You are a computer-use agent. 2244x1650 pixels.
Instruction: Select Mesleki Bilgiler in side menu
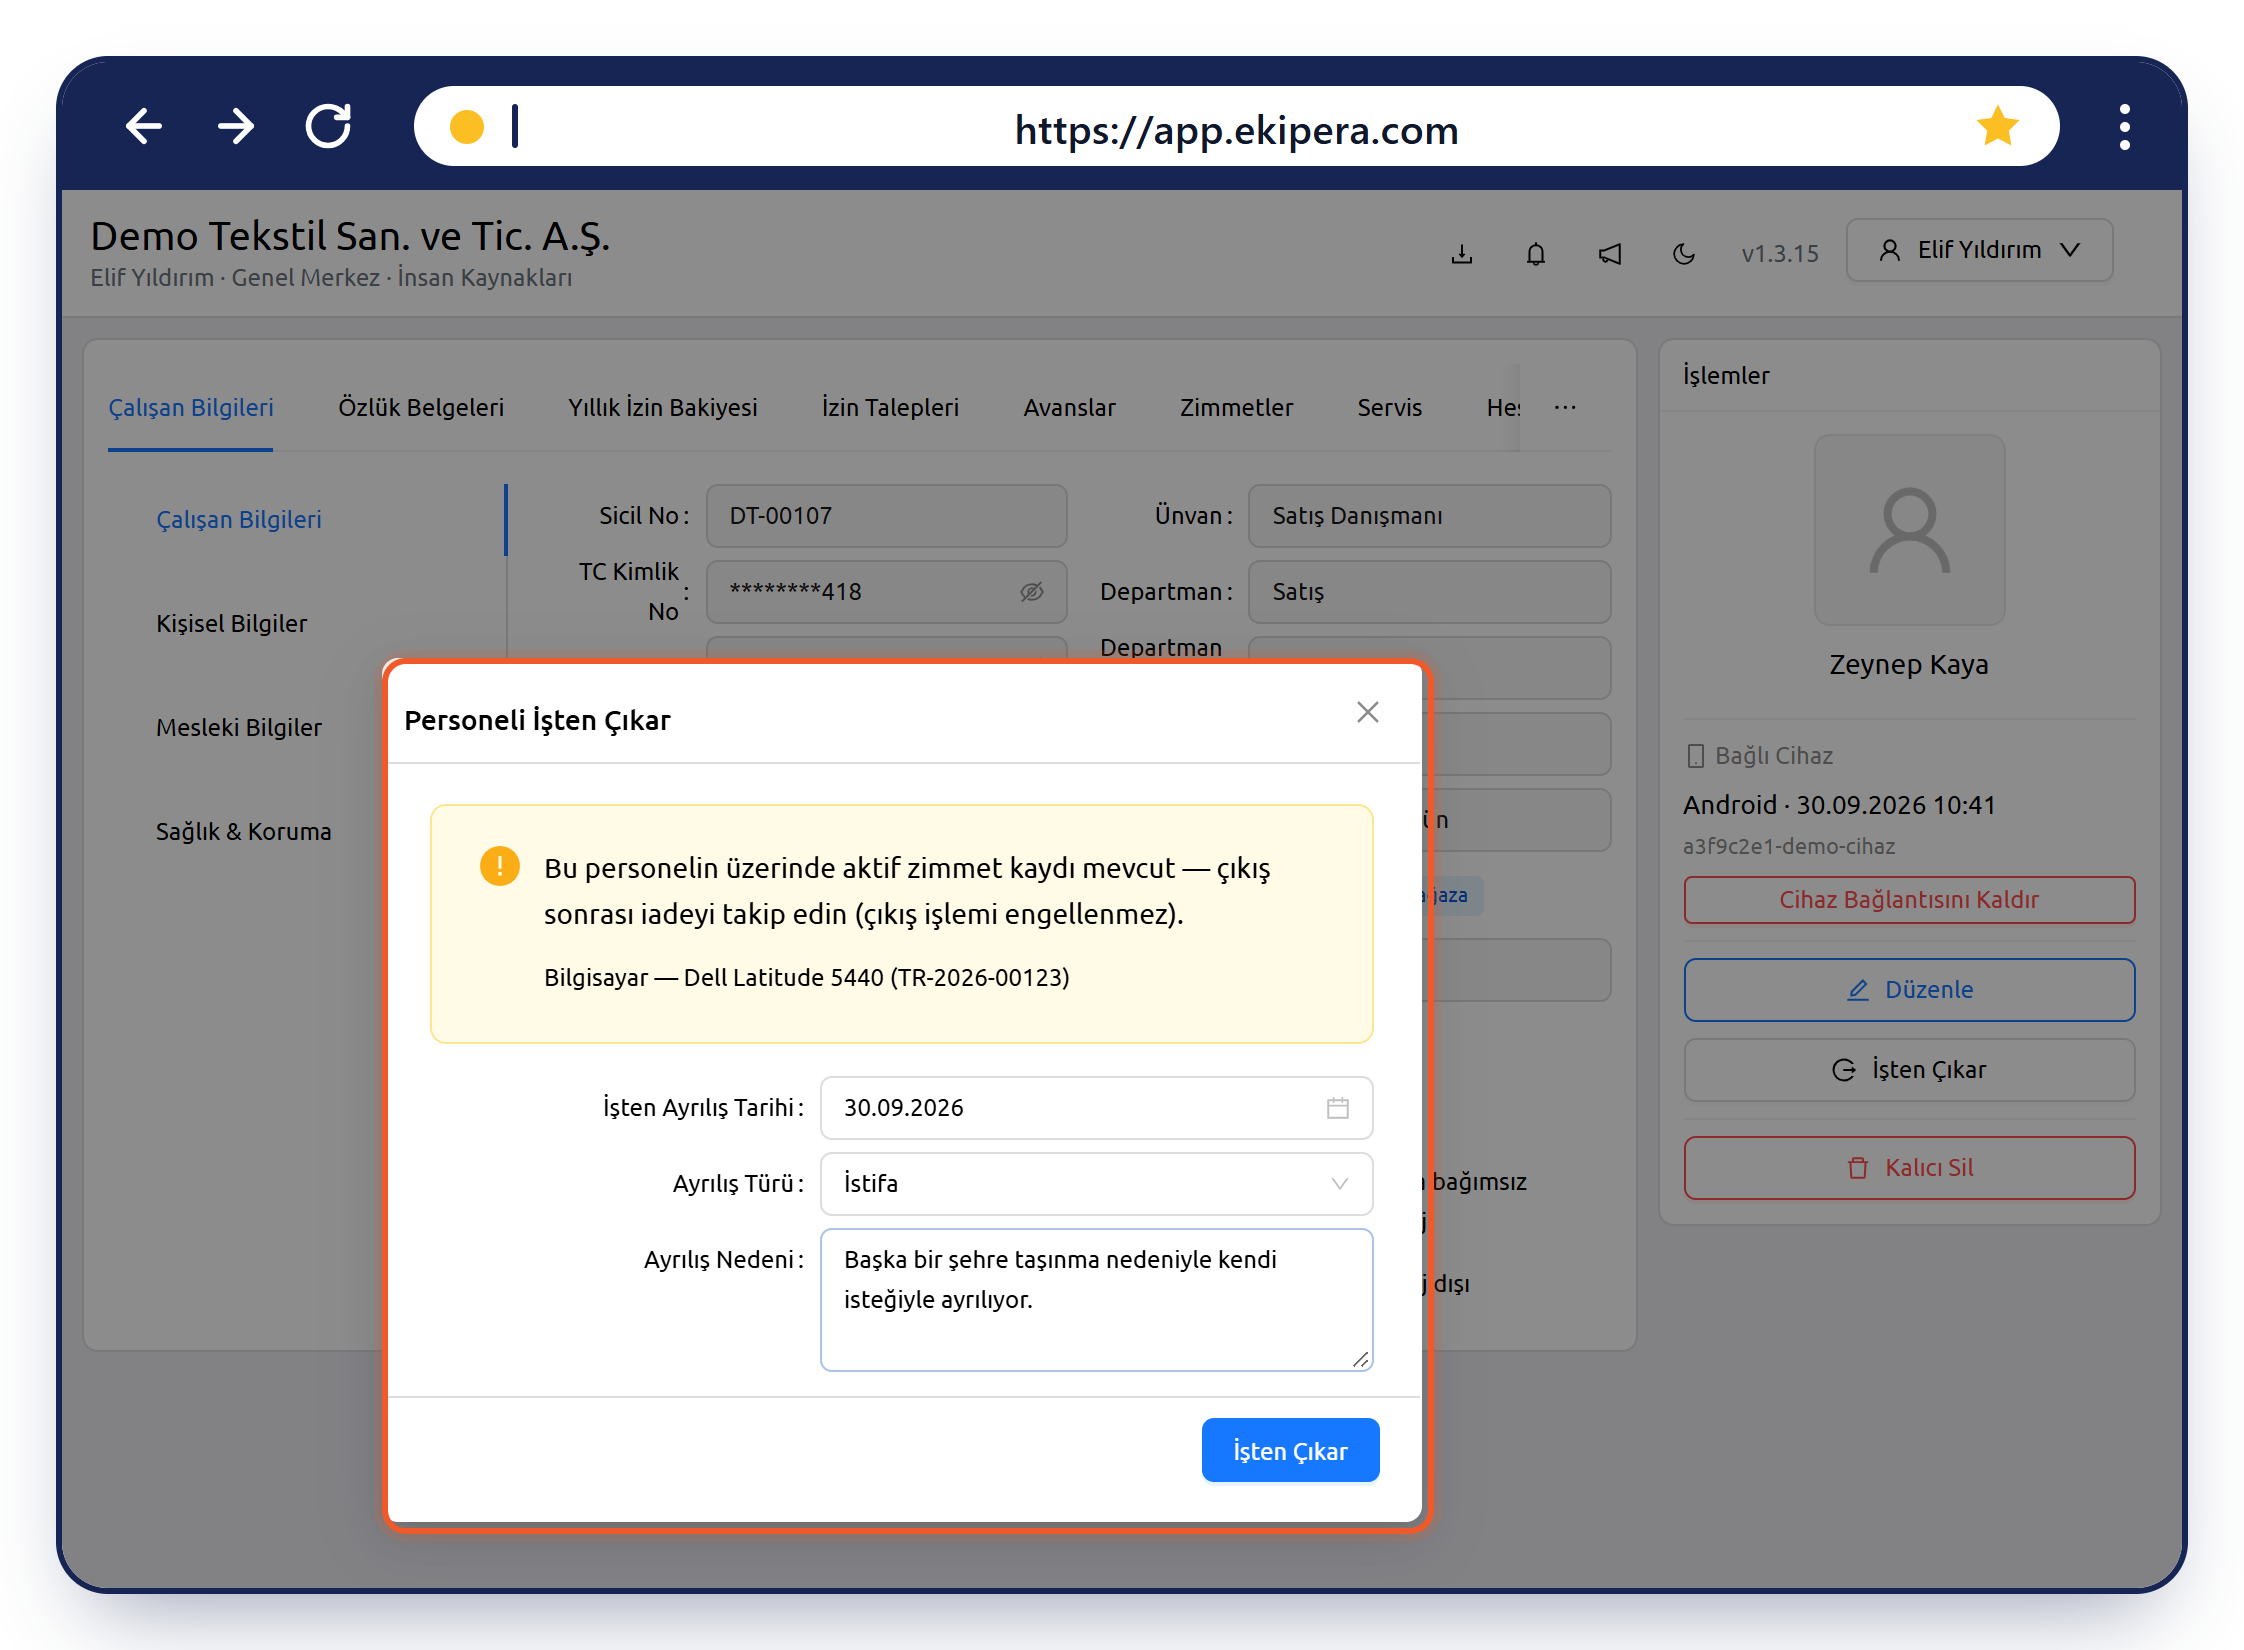pyautogui.click(x=238, y=728)
